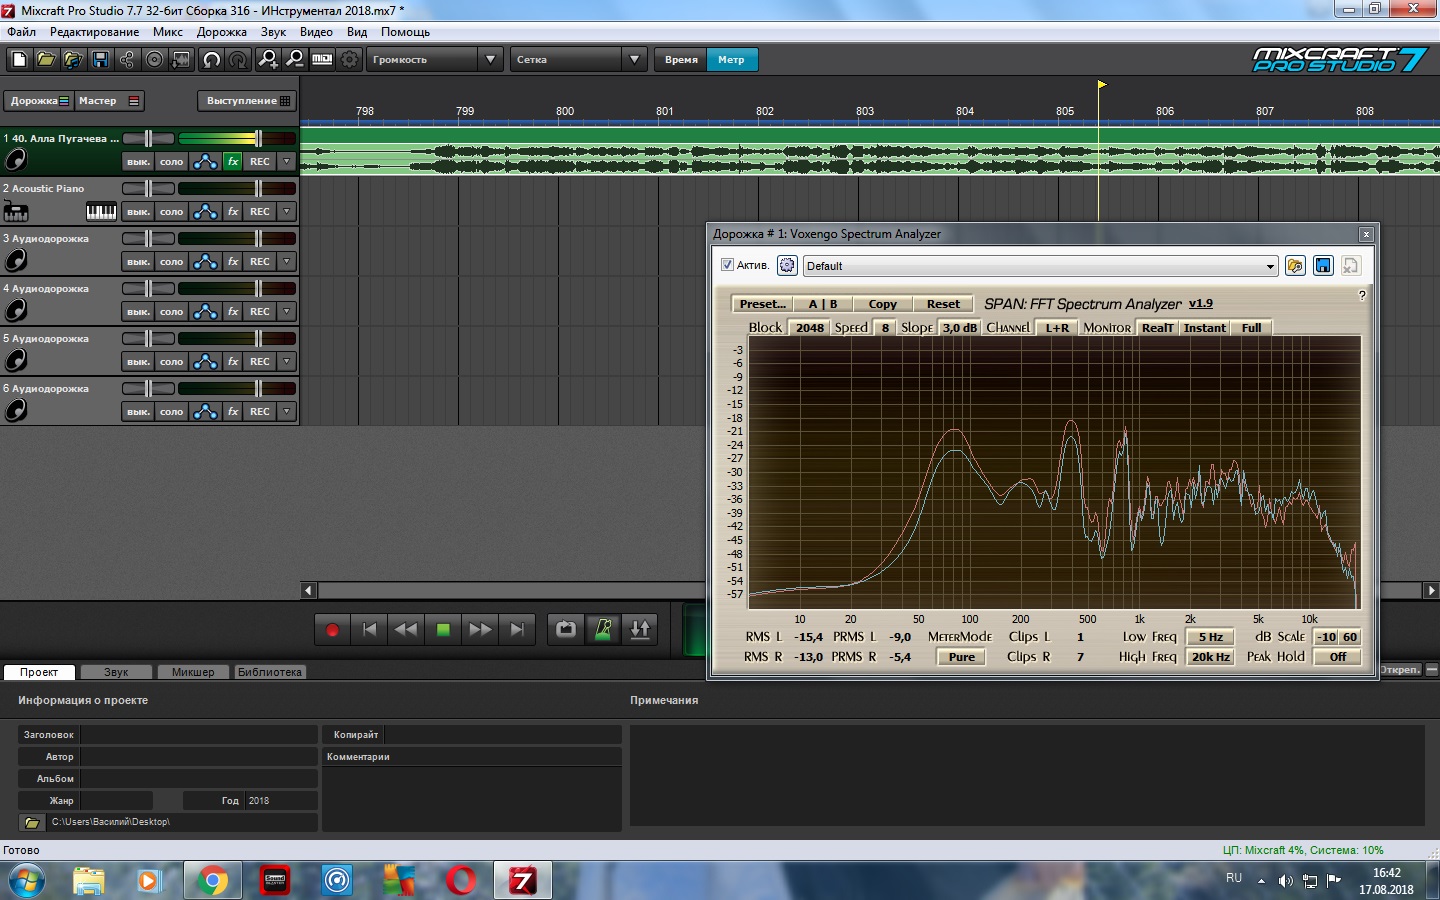Expand options arrow on track 2 Acoustic Piano
The height and width of the screenshot is (900, 1440).
pyautogui.click(x=287, y=212)
